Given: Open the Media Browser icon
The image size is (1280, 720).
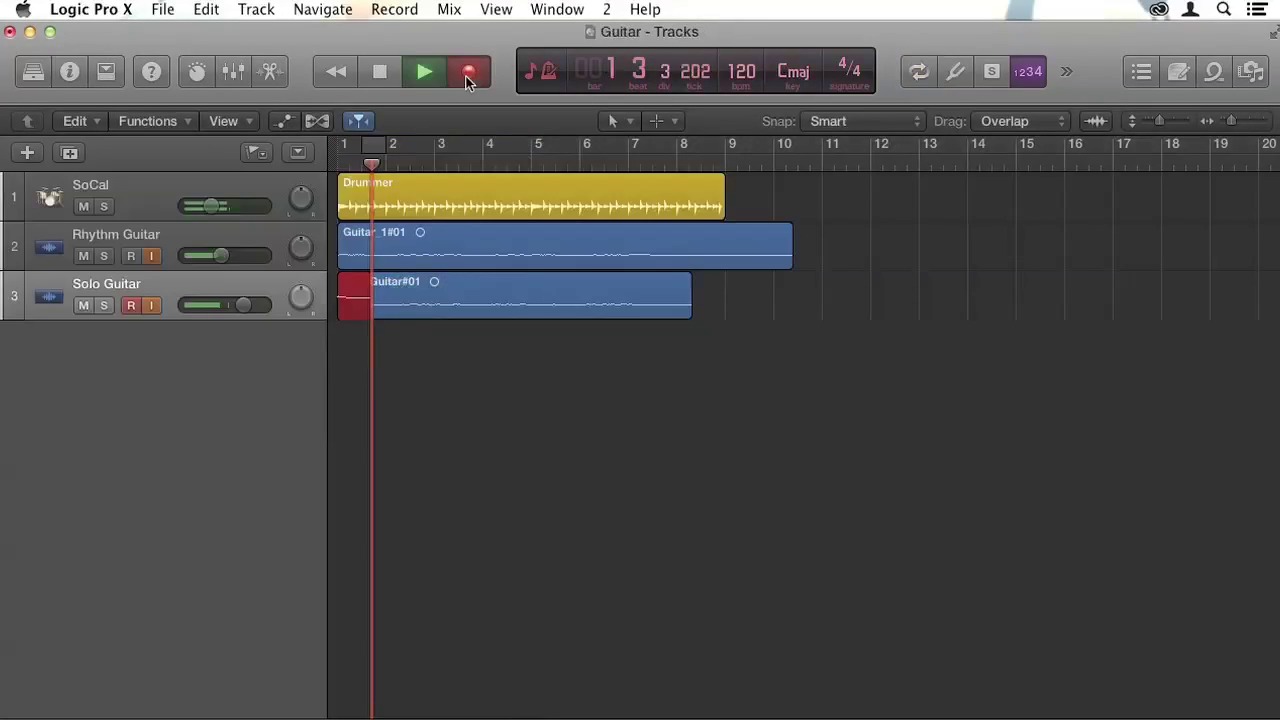Looking at the screenshot, I should coord(1250,71).
